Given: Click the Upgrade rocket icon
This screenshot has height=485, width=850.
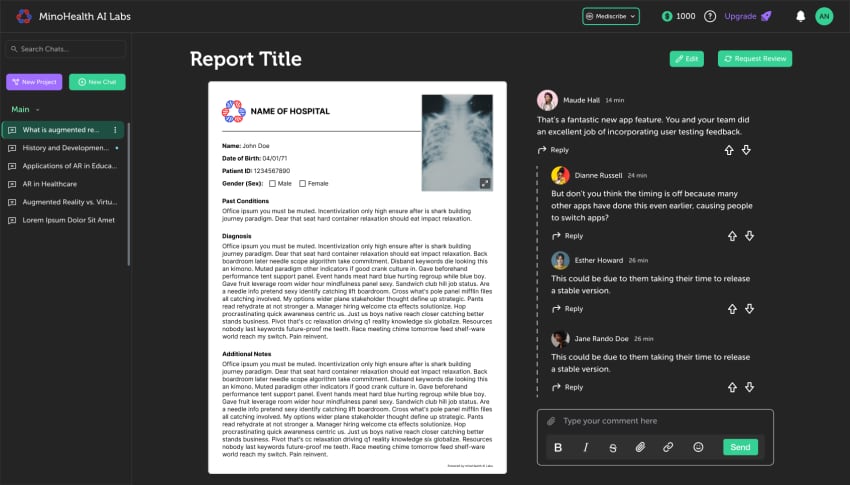Looking at the screenshot, I should (766, 16).
